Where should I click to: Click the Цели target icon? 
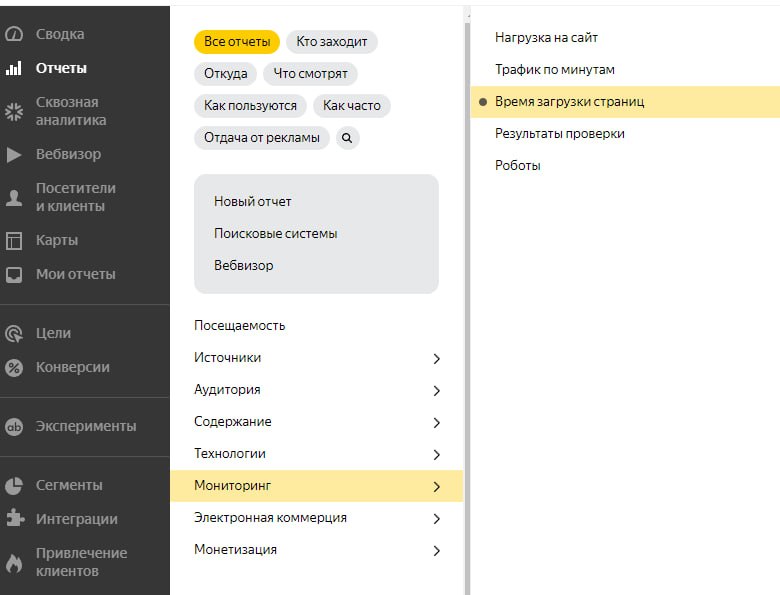(14, 333)
